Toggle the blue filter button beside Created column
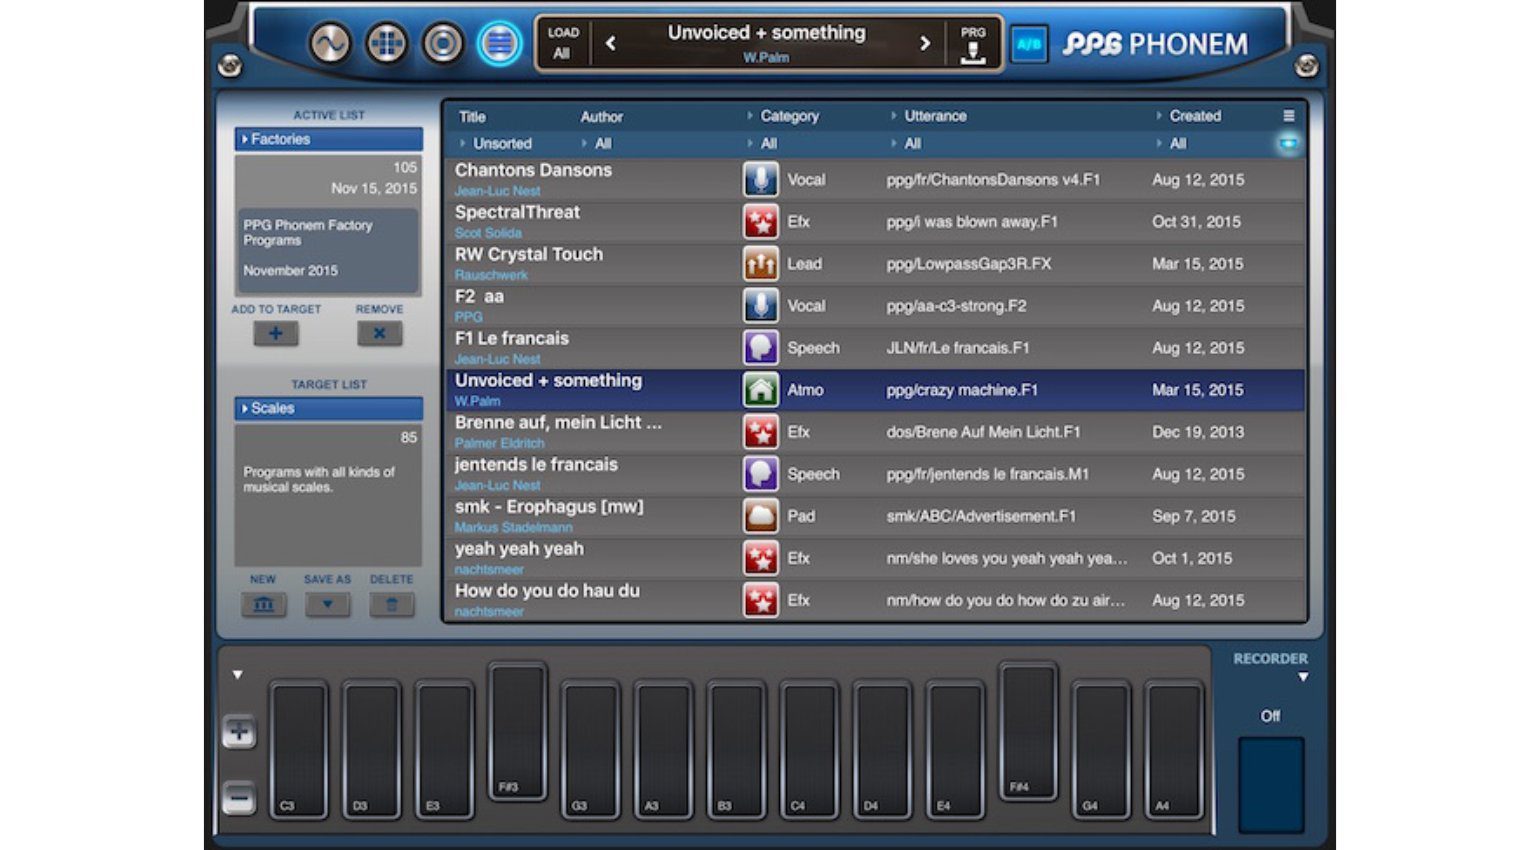This screenshot has height=850, width=1540. [1288, 144]
